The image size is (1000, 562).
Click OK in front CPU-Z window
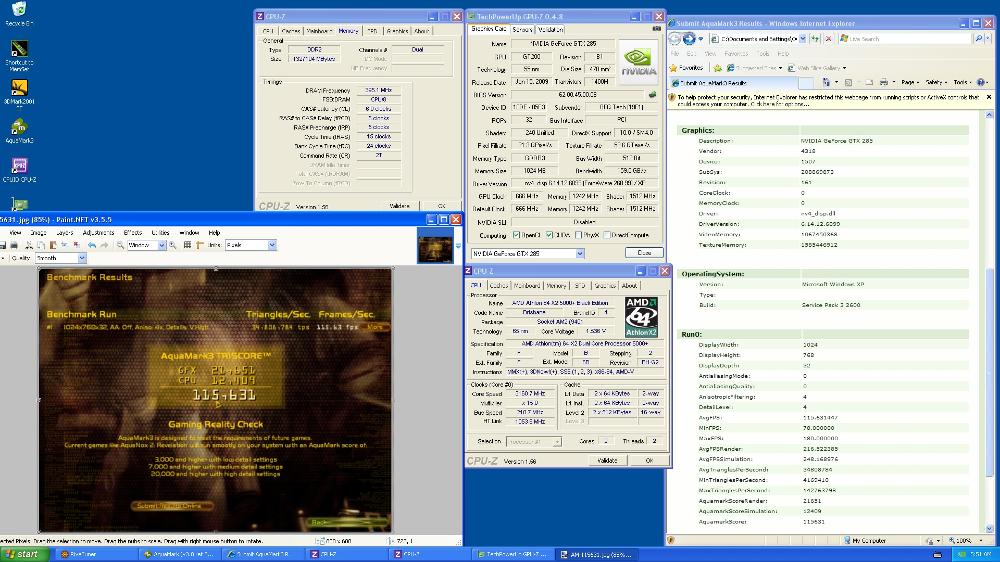pyautogui.click(x=649, y=461)
